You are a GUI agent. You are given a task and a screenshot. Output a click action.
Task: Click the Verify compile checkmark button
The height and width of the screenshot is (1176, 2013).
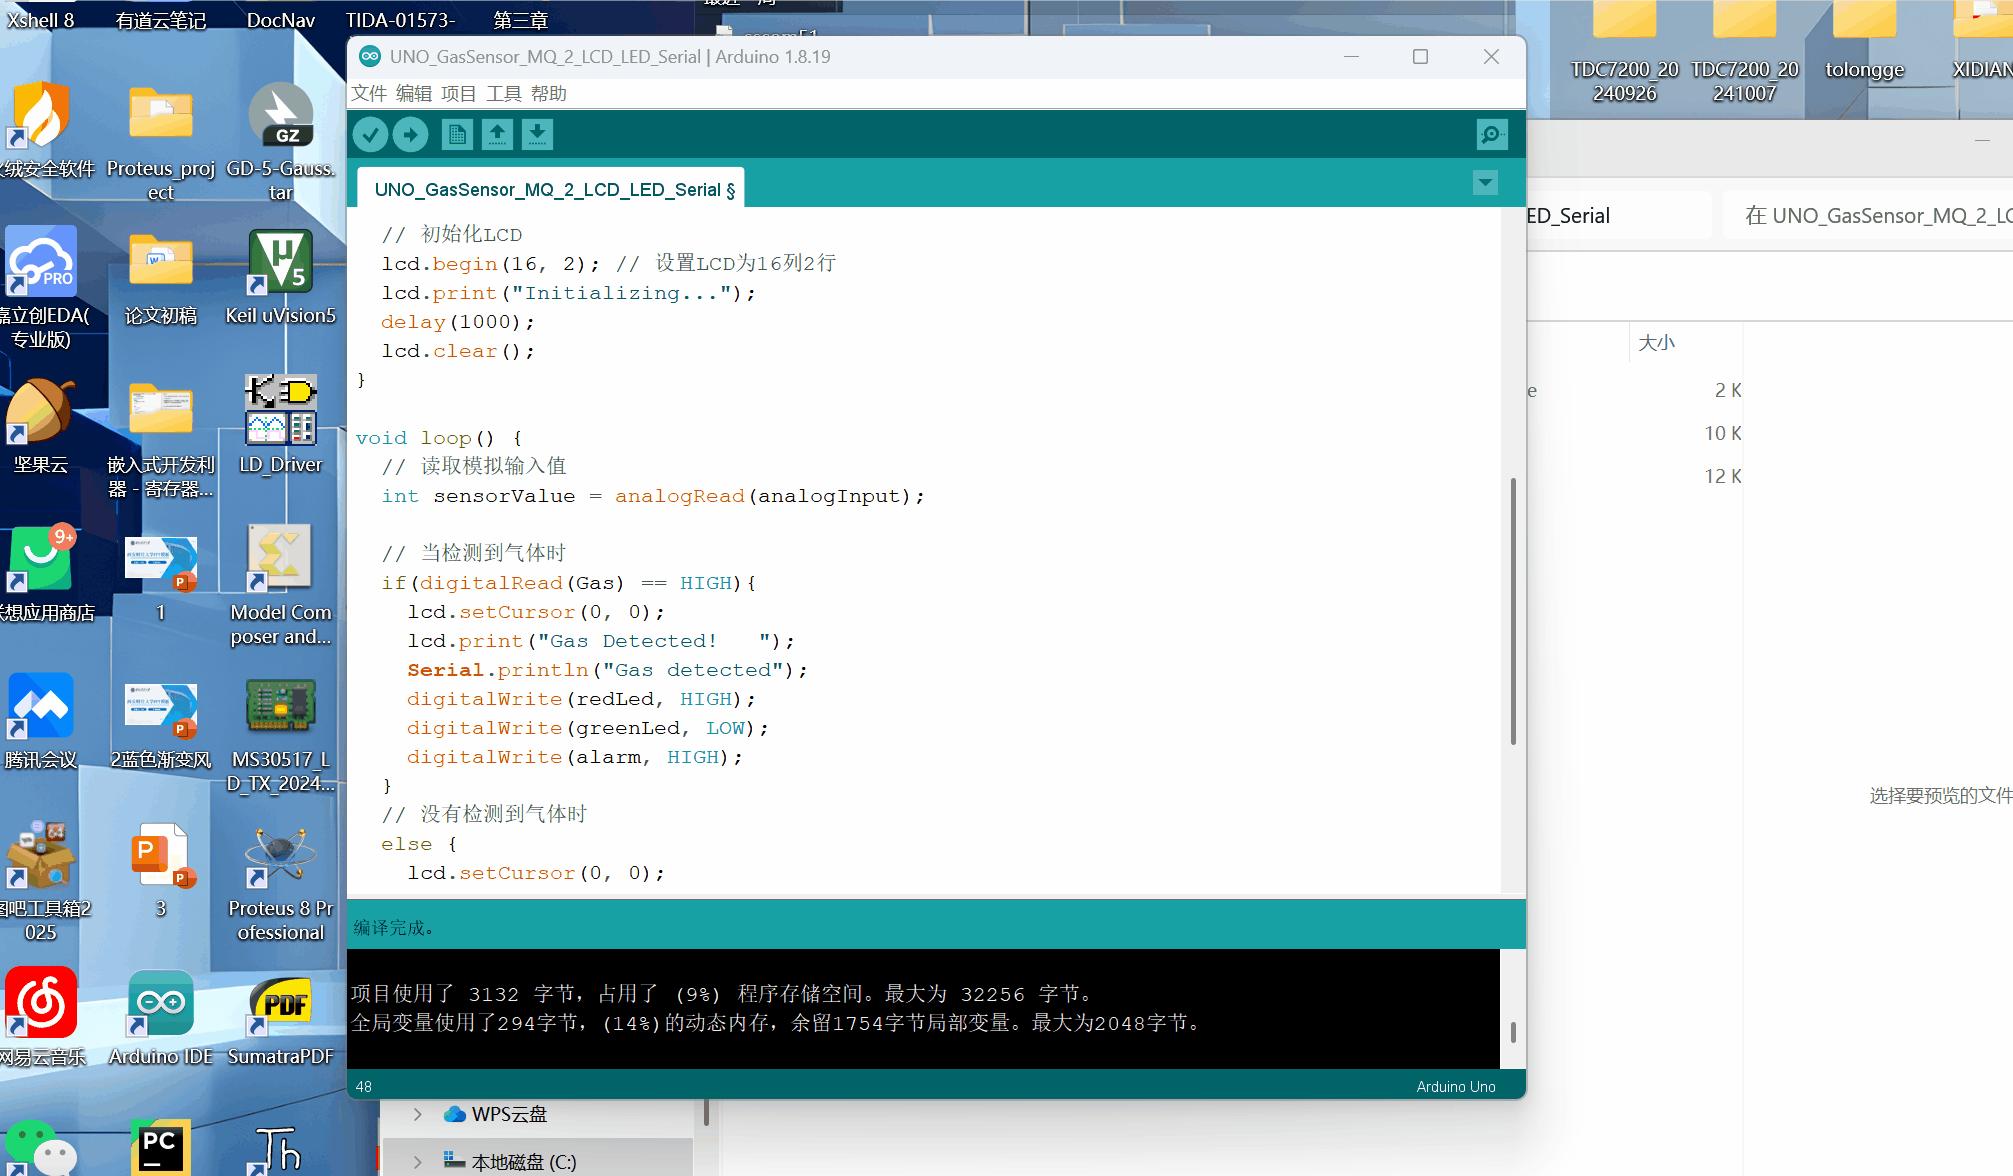click(370, 134)
